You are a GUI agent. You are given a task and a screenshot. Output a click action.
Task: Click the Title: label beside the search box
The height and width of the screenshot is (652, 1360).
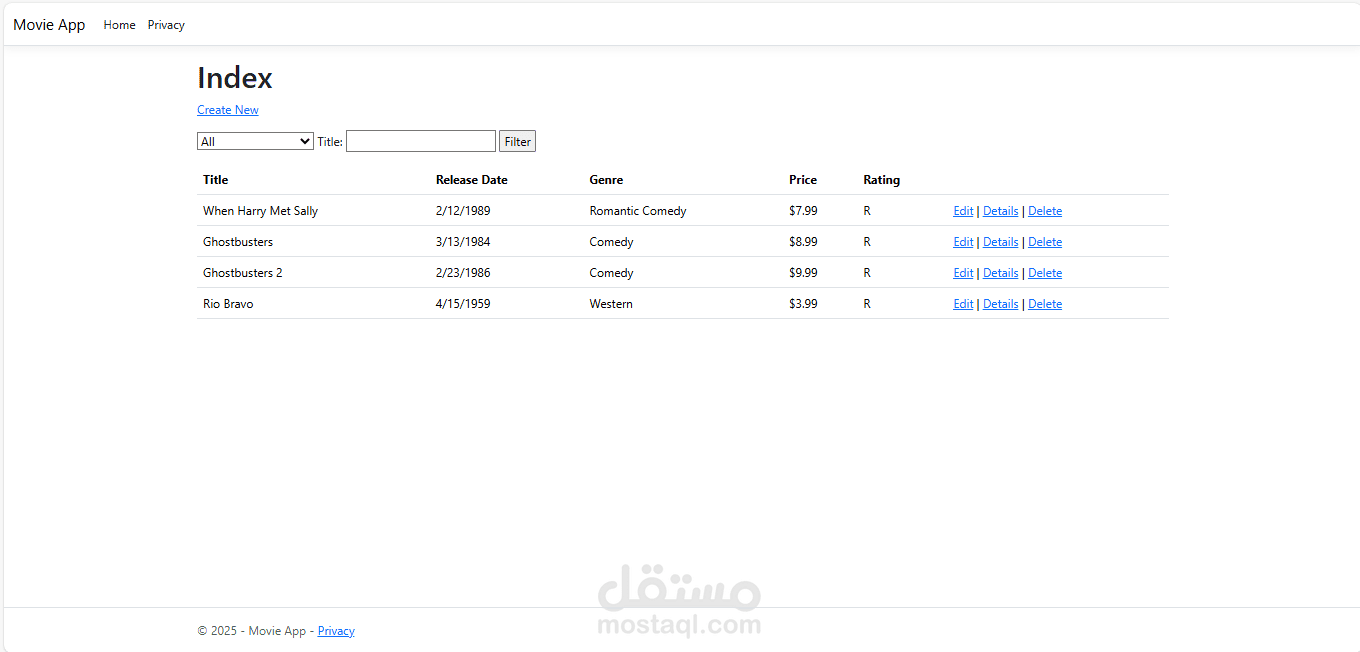click(330, 142)
